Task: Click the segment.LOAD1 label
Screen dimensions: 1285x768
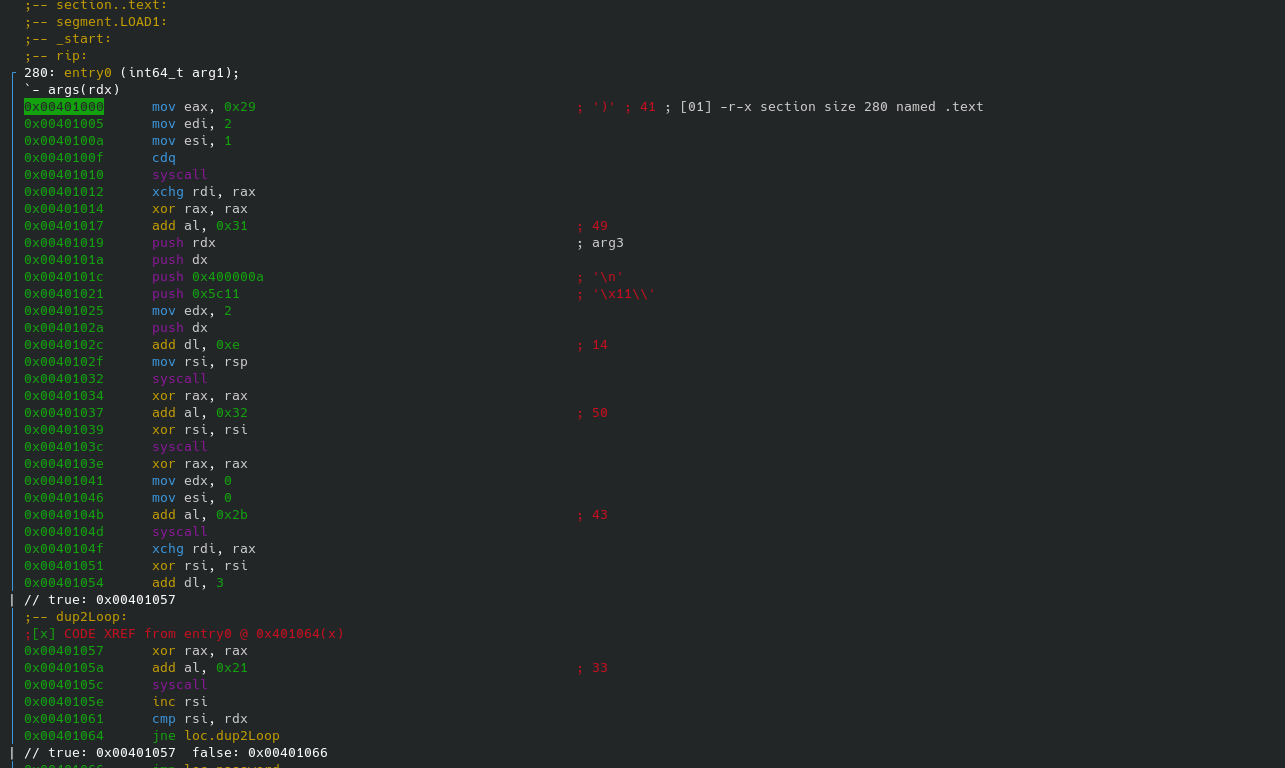Action: (112, 21)
